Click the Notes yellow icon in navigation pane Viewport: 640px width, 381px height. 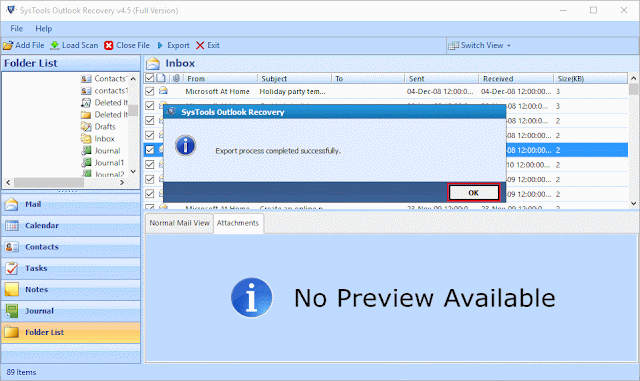click(11, 289)
